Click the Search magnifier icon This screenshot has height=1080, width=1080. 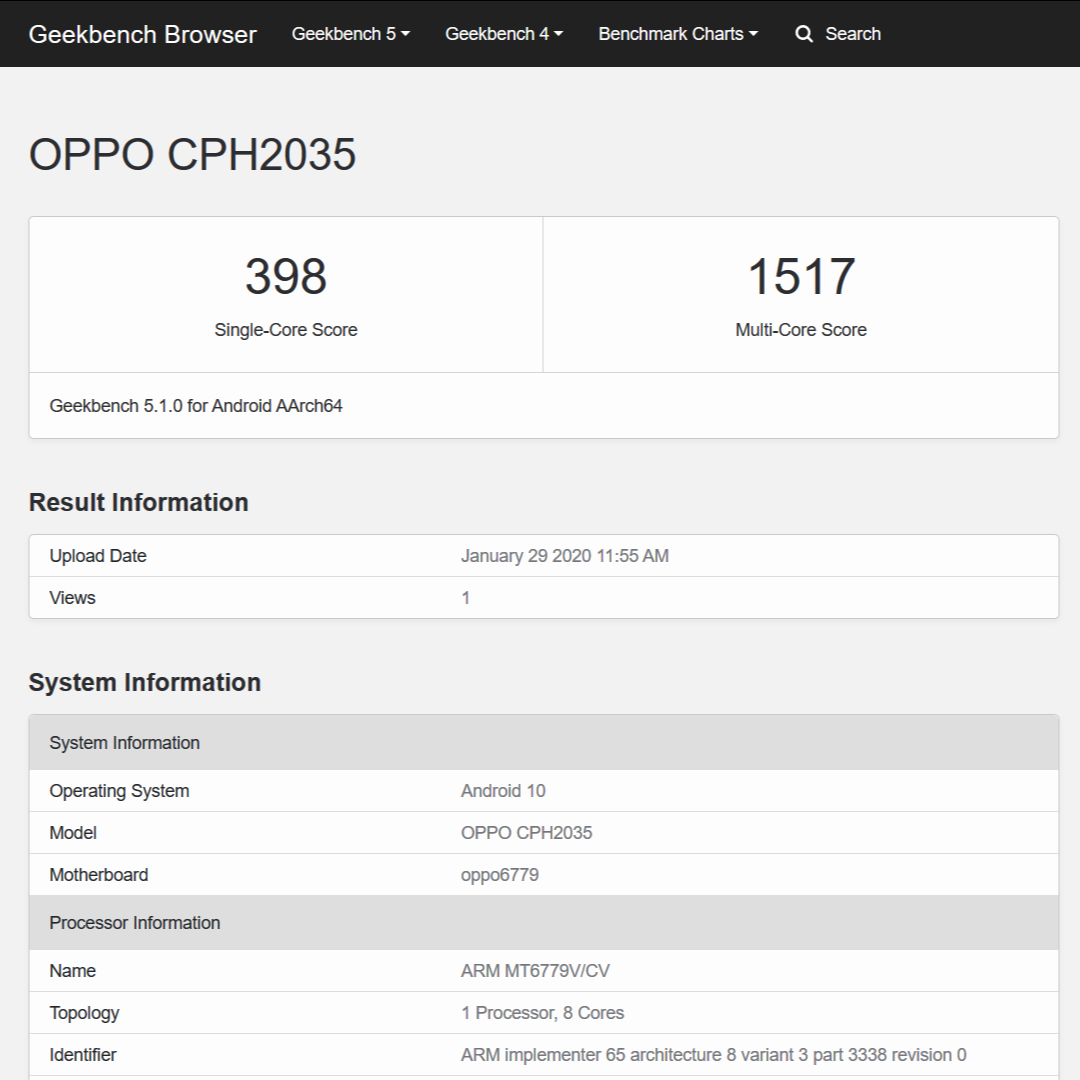[x=804, y=34]
